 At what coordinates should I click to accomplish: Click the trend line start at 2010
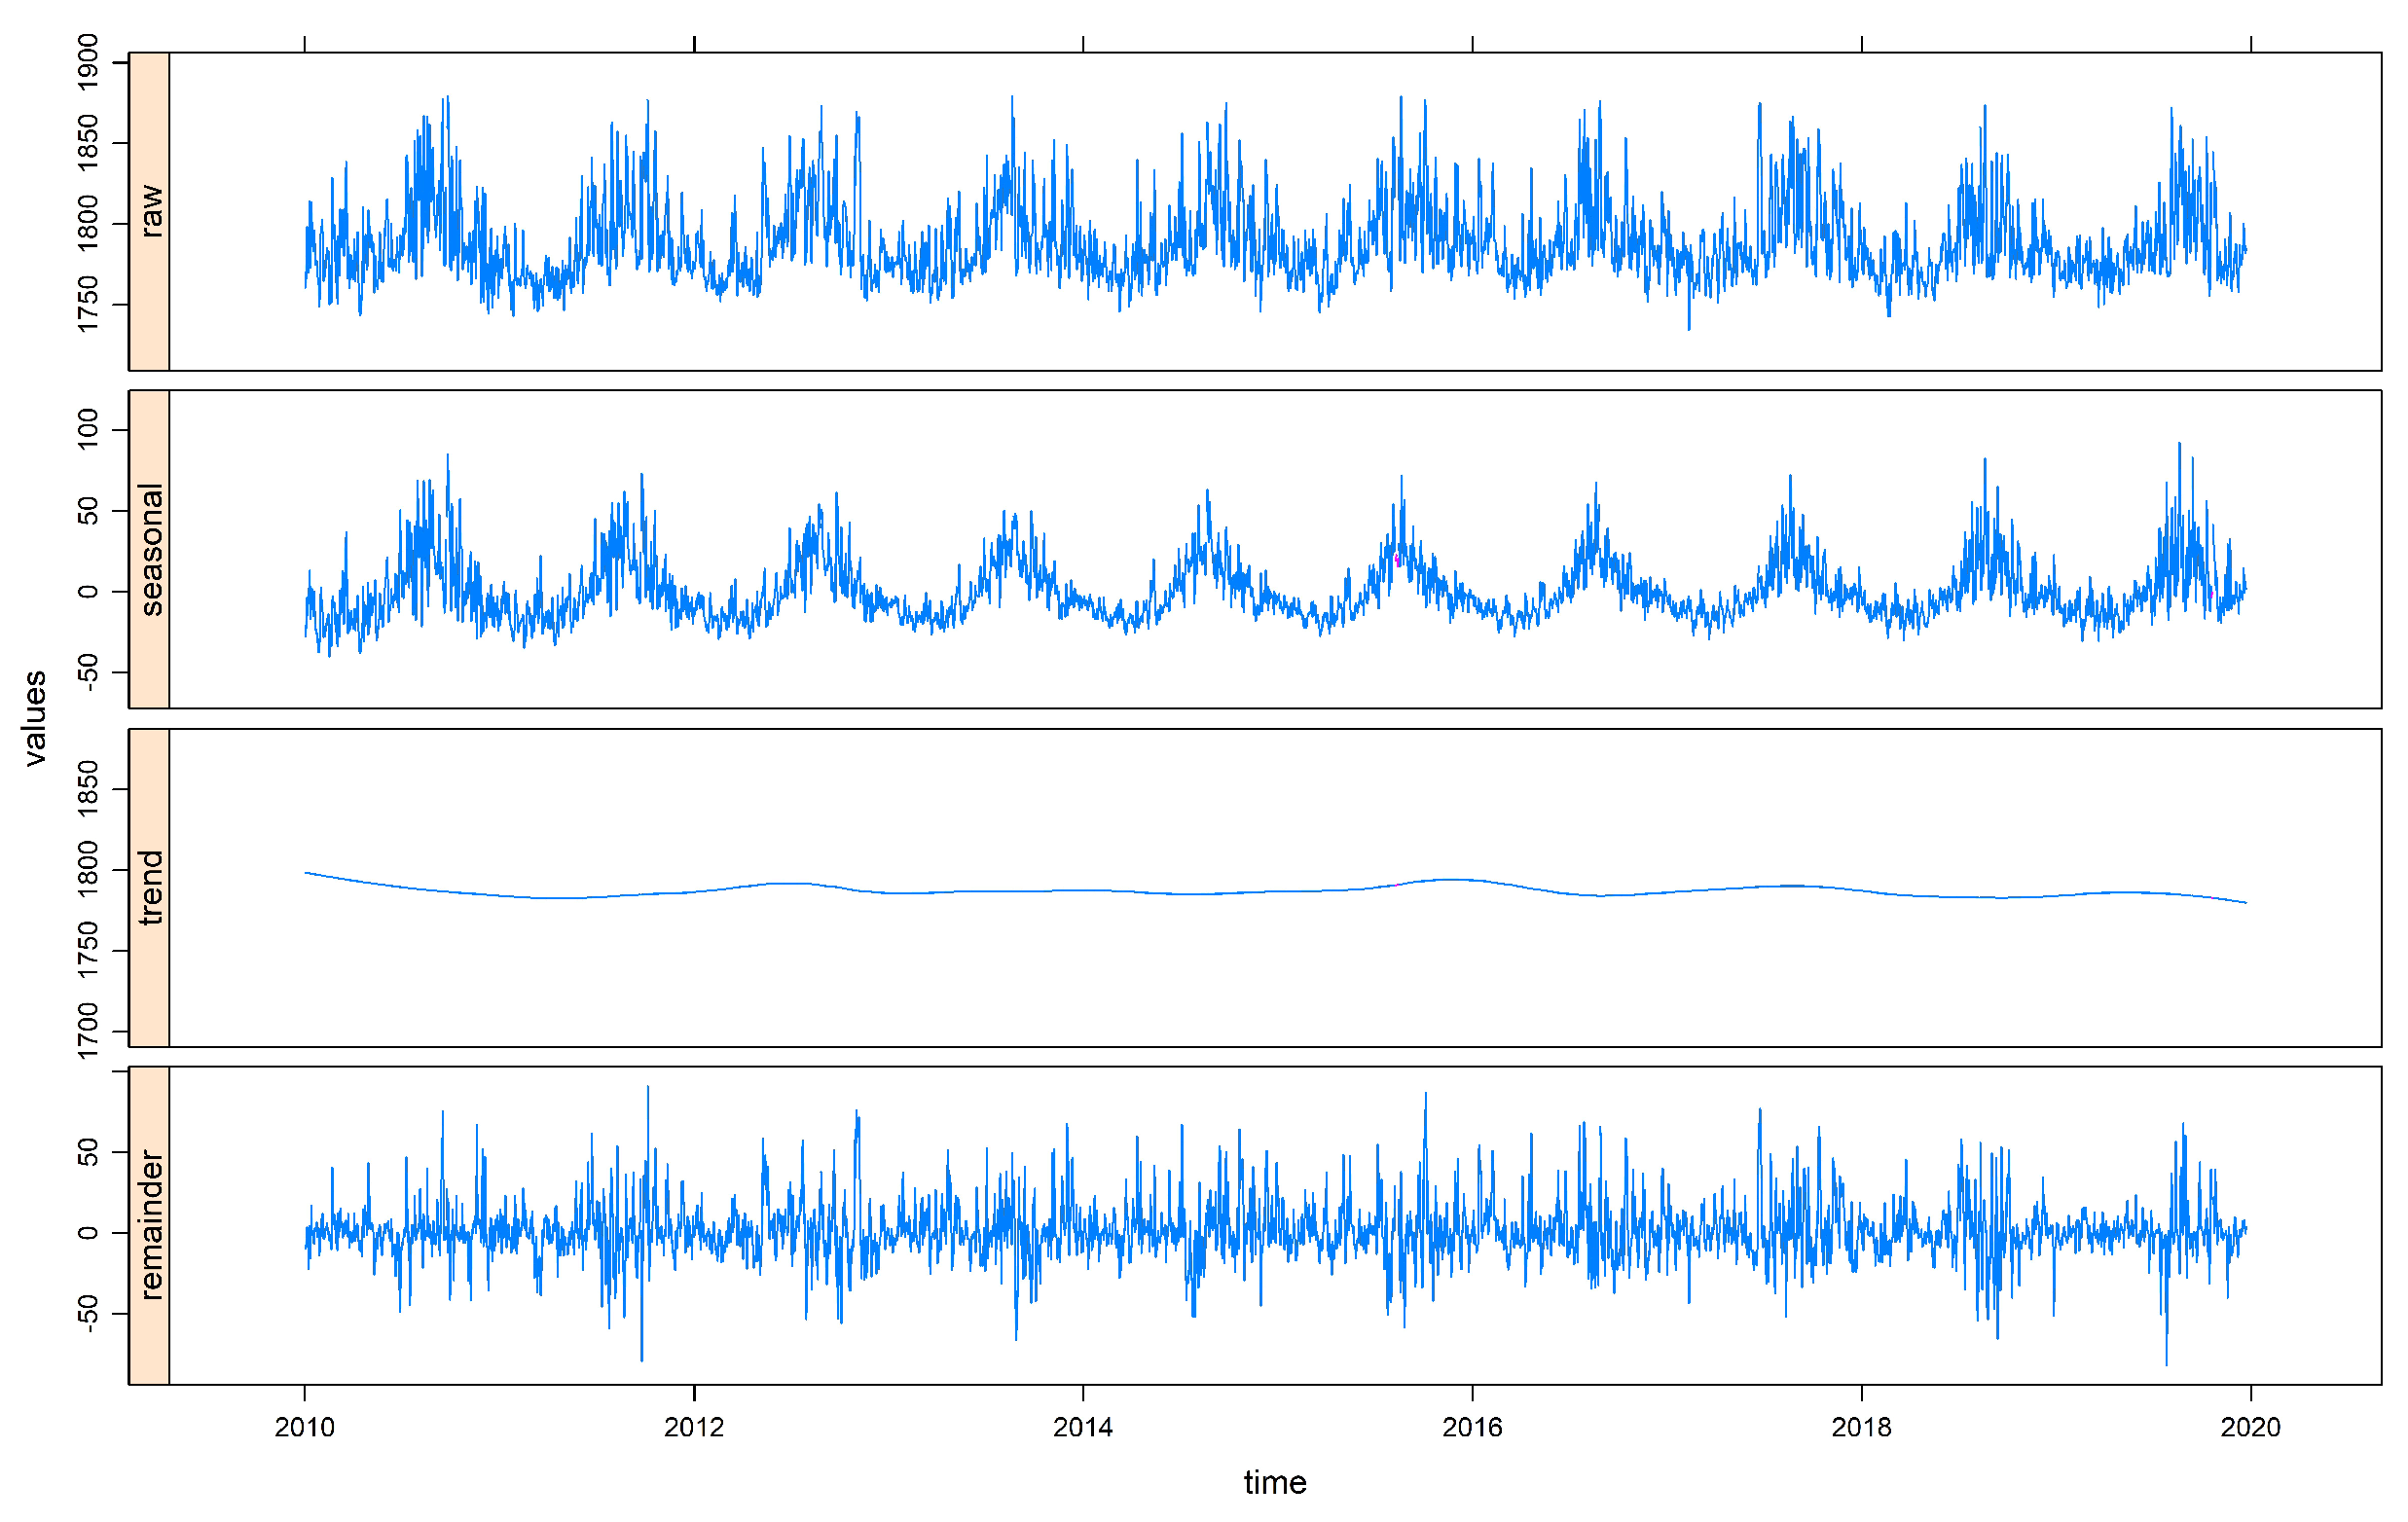point(307,873)
